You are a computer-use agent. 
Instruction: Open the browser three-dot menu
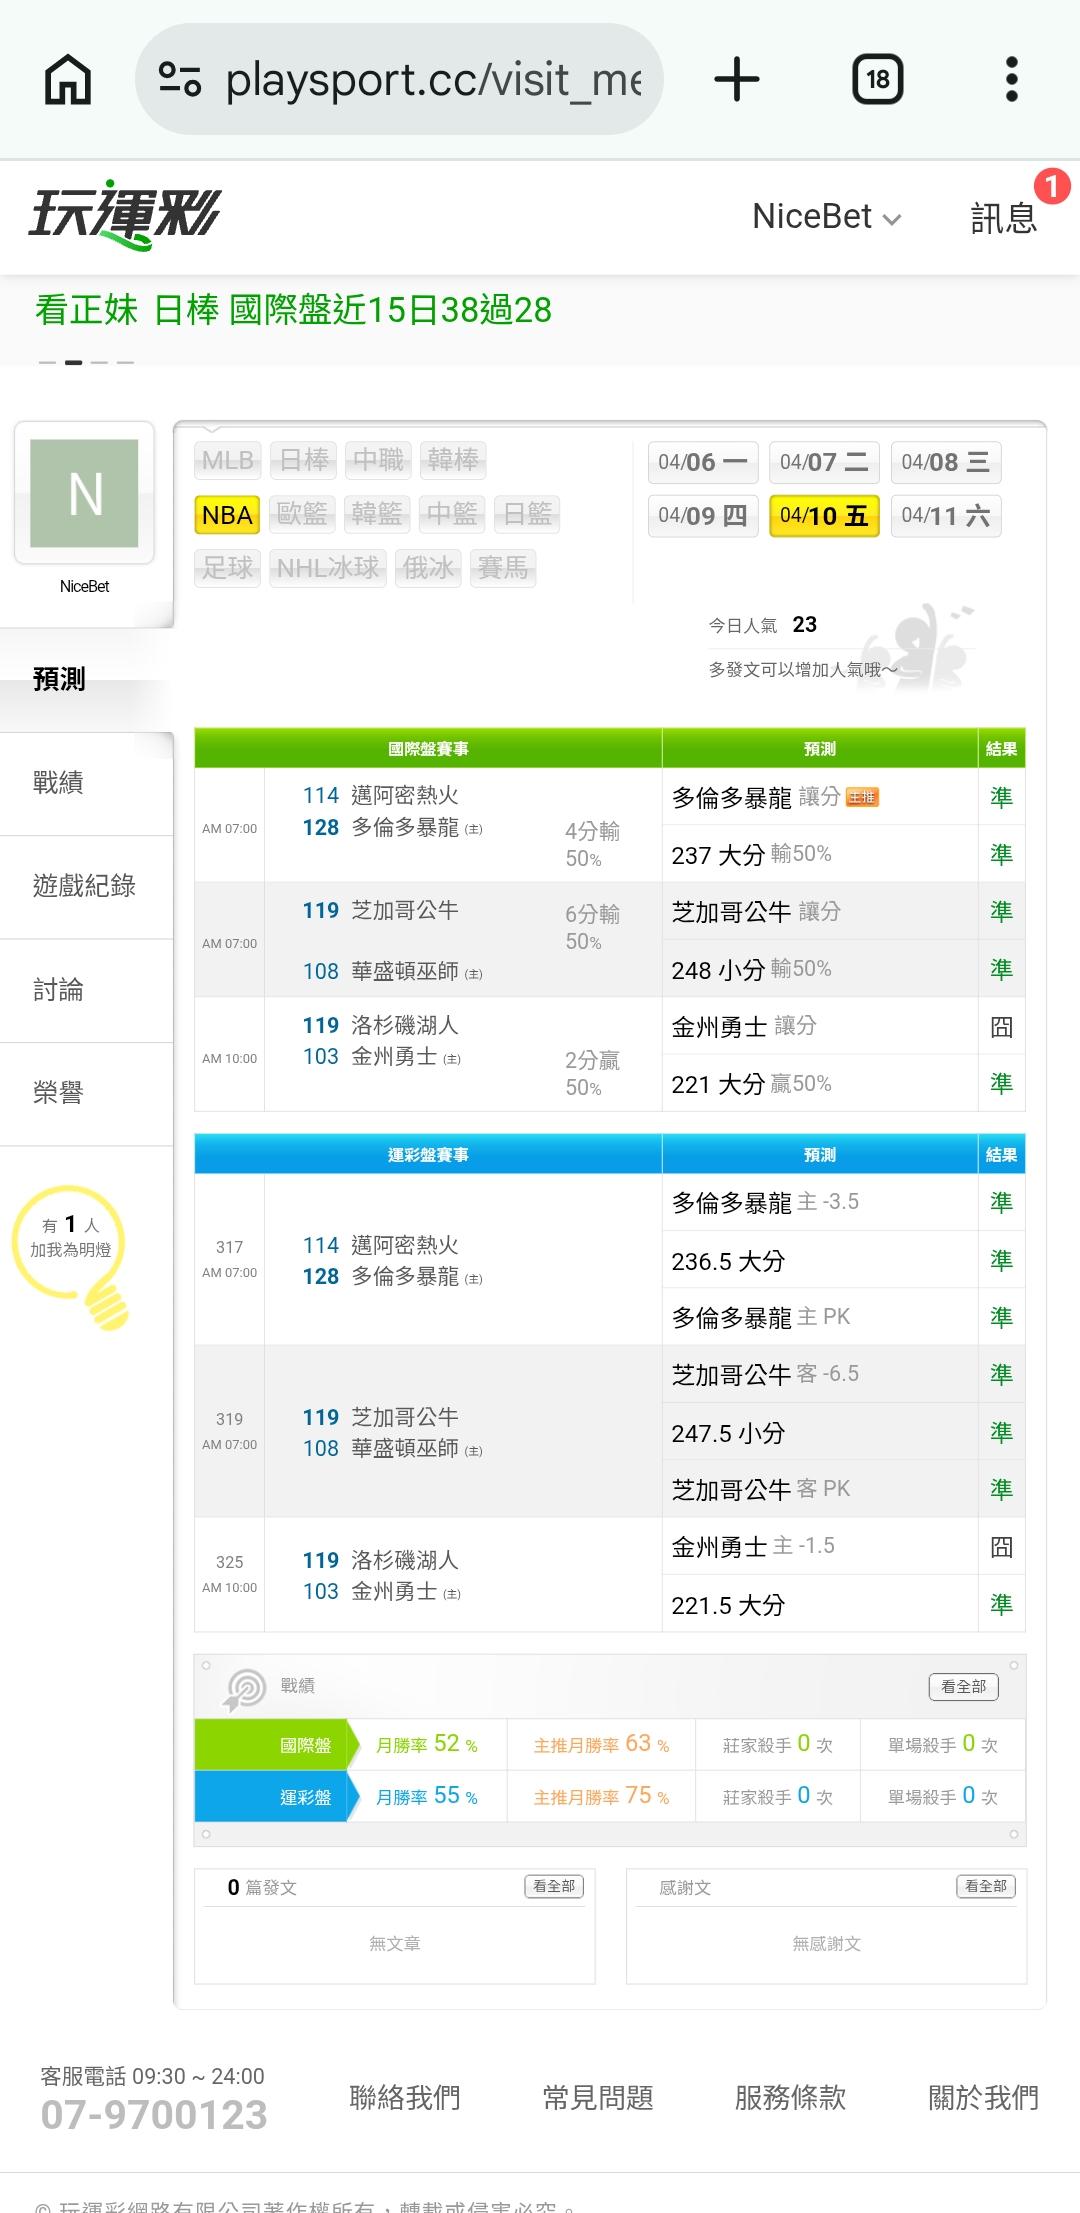point(1011,80)
